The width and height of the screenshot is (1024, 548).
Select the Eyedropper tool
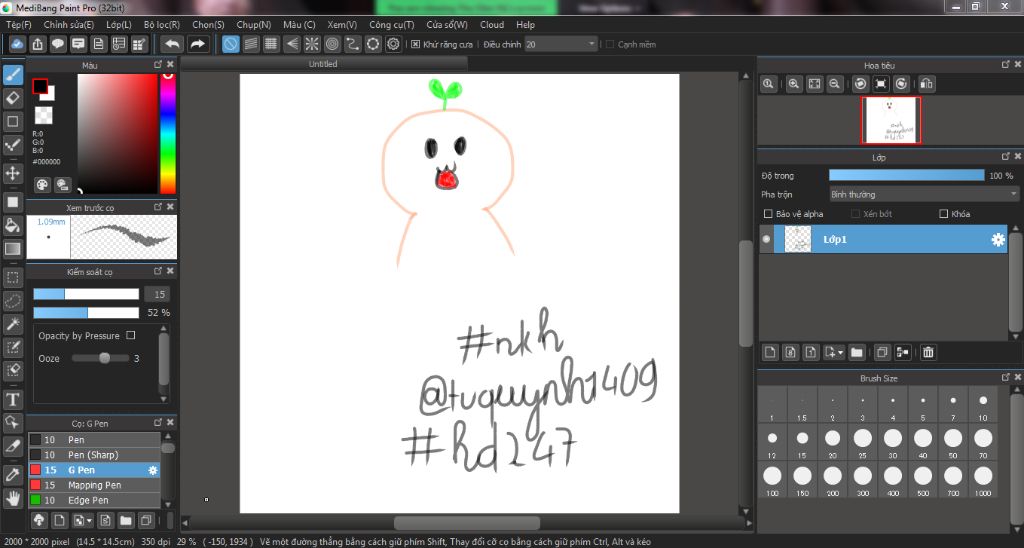(12, 475)
